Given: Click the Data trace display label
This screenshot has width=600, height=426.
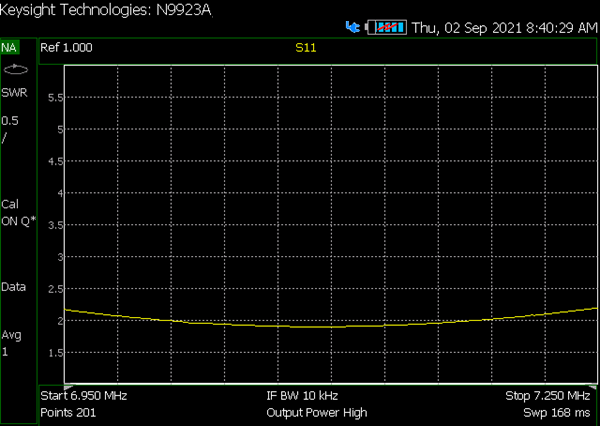Looking at the screenshot, I should pyautogui.click(x=13, y=287).
